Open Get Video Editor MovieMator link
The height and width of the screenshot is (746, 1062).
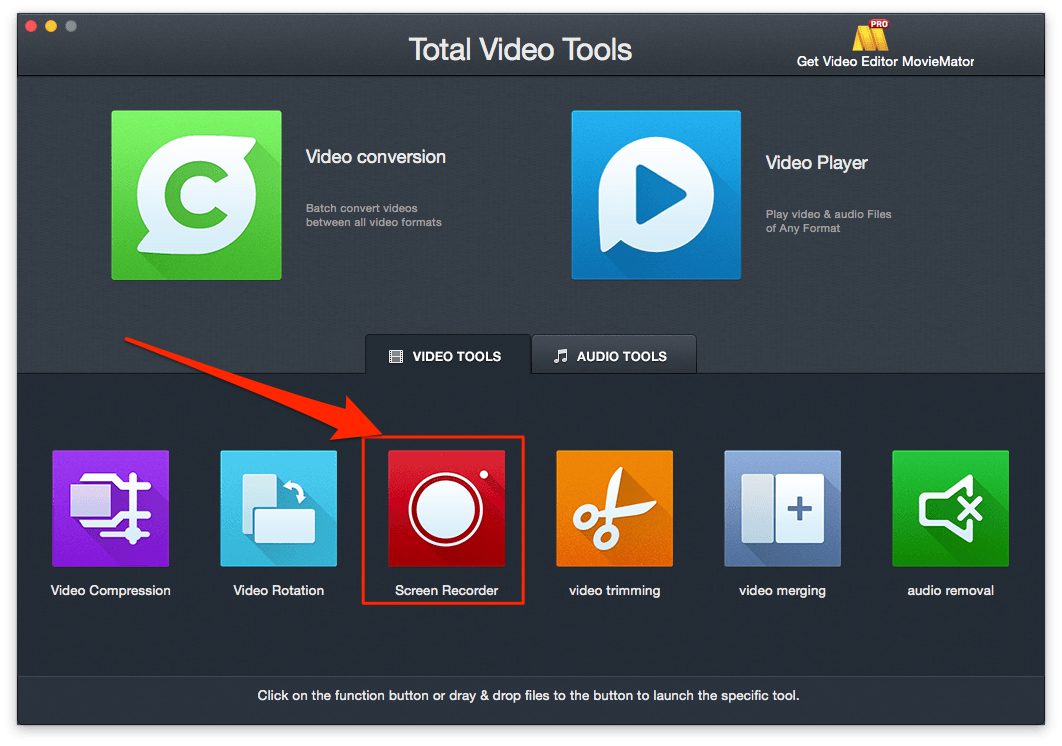[884, 60]
